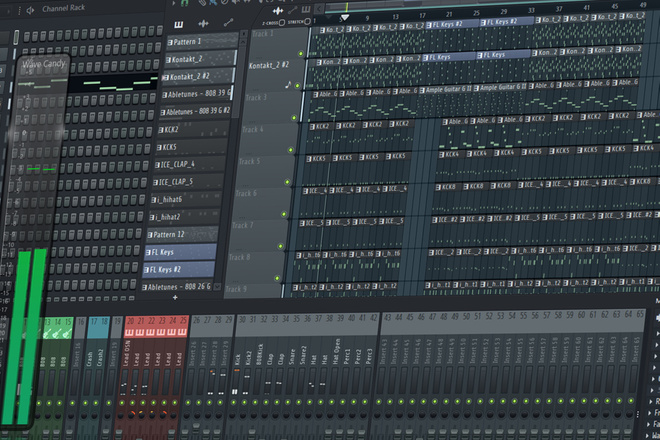Select Track 8 header in playlist
Screen dimensions: 660x440
256,266
